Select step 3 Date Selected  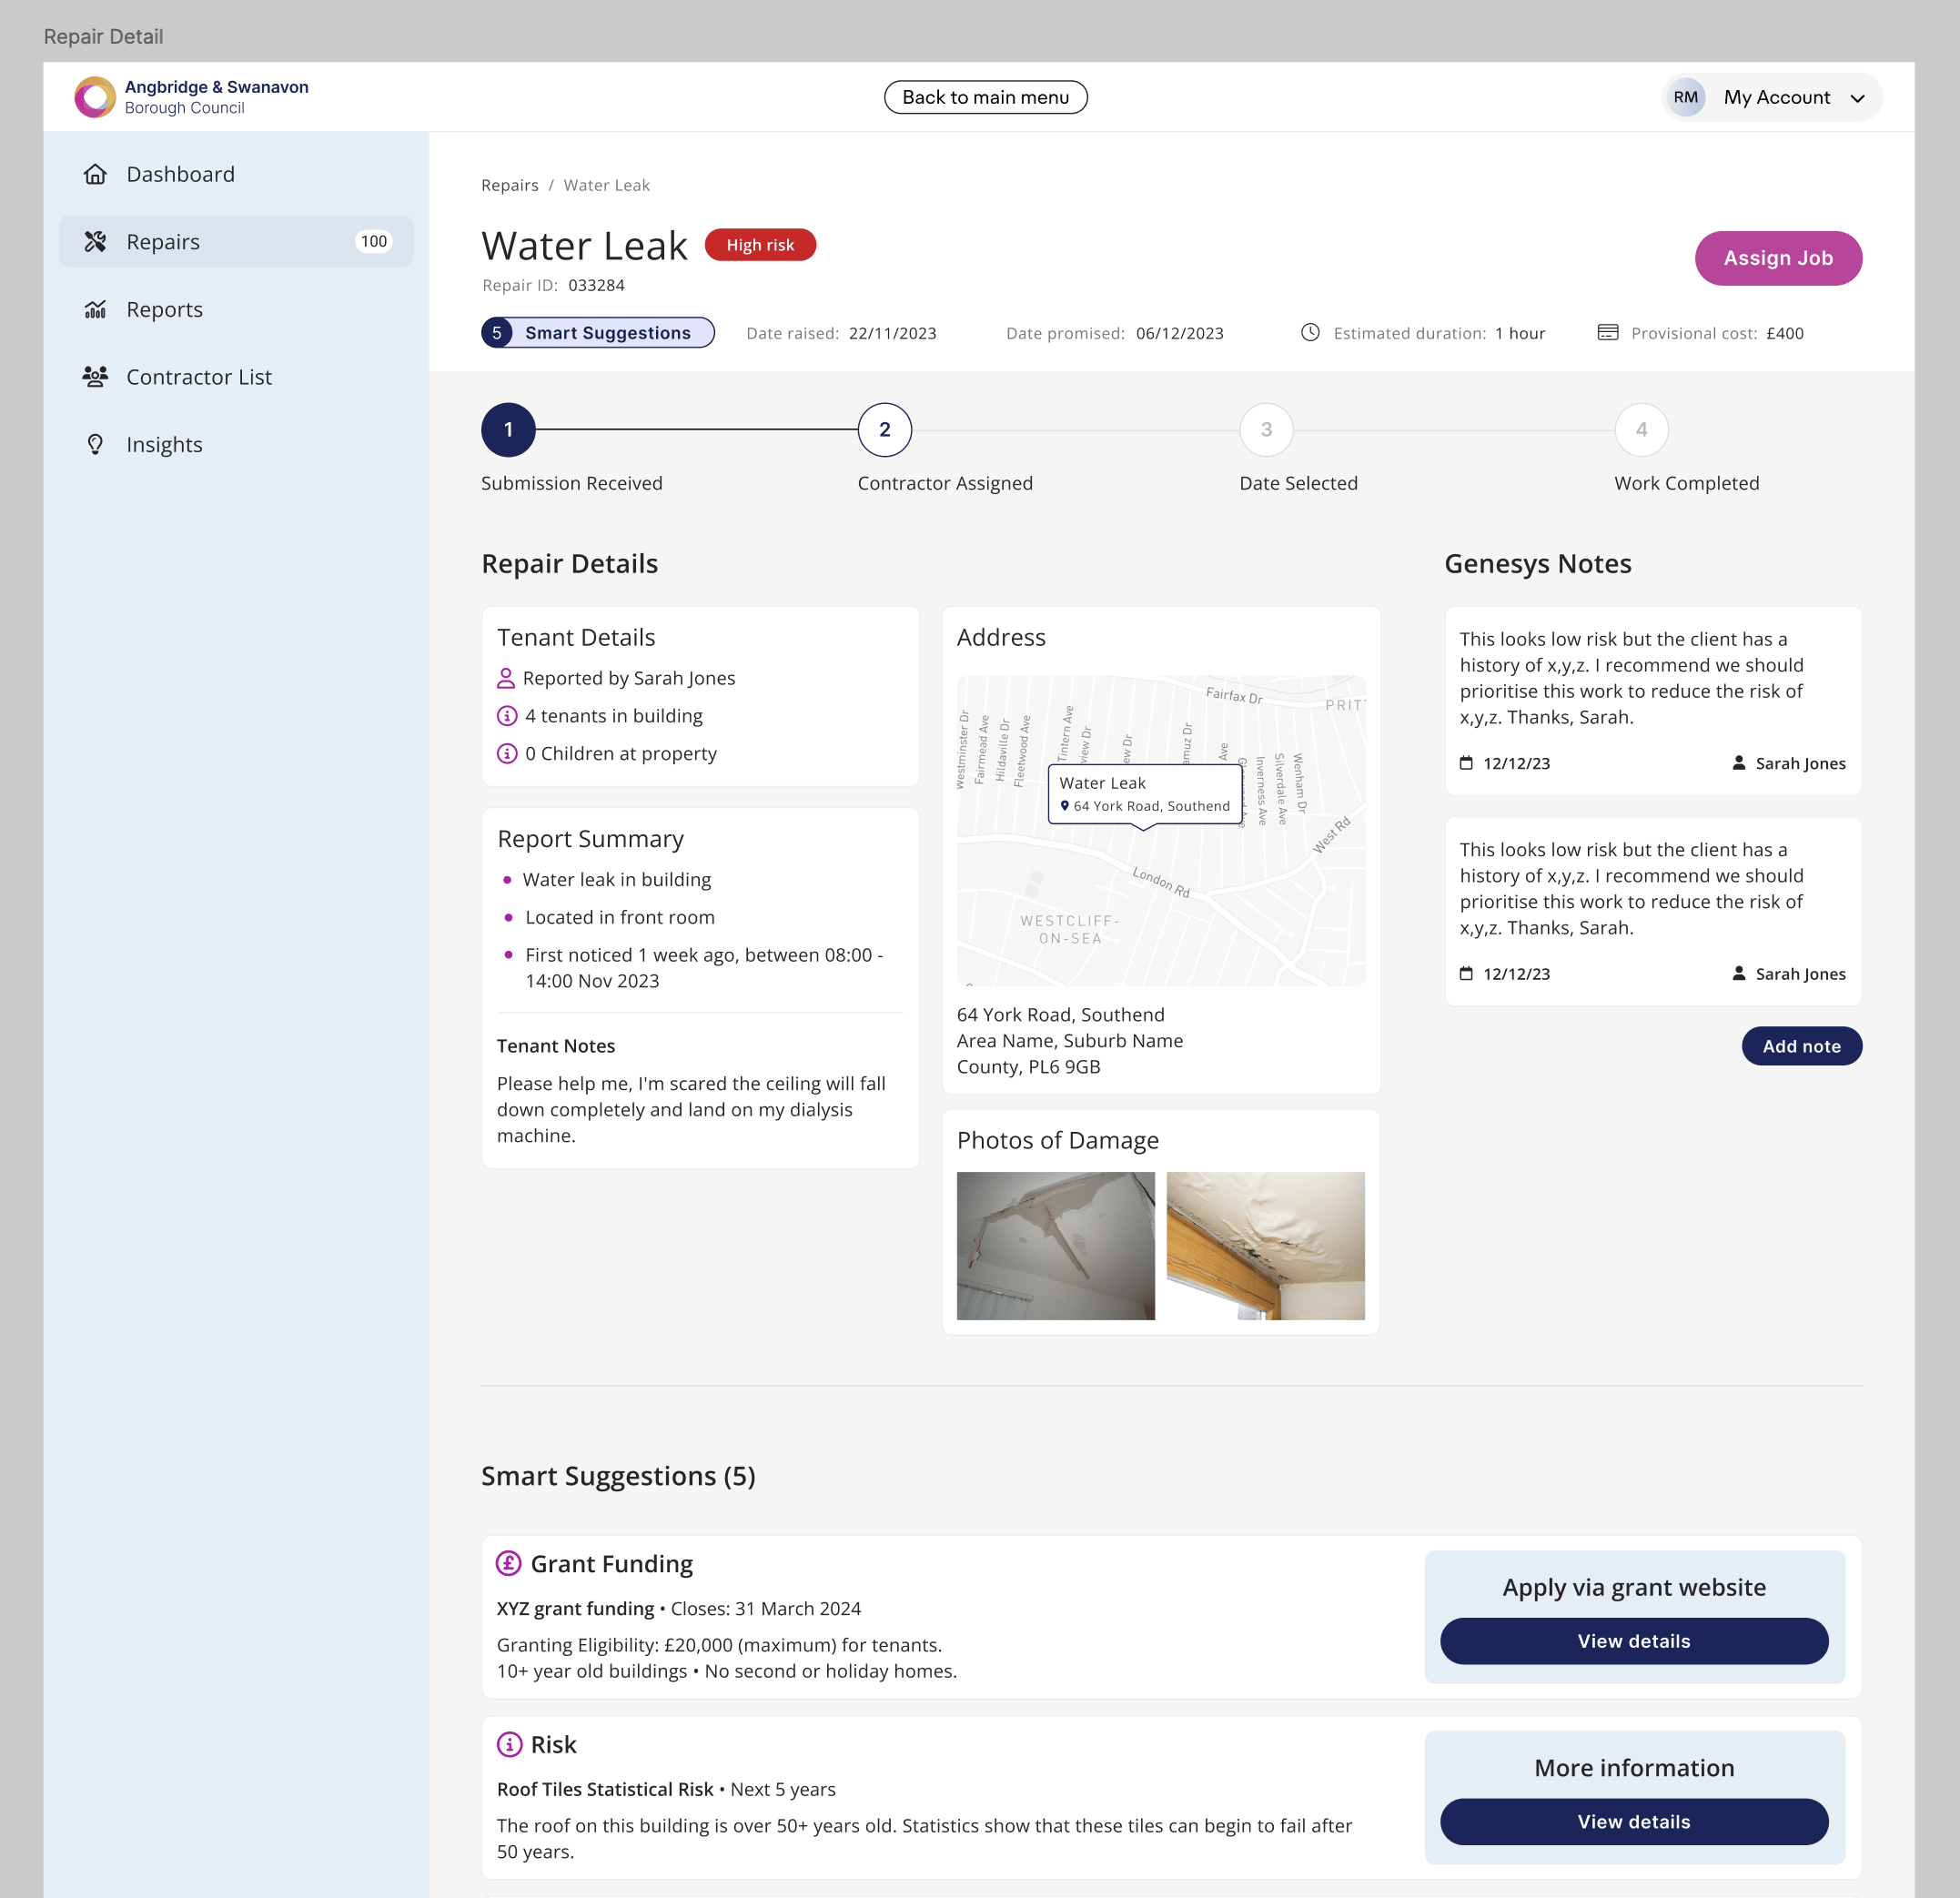click(x=1265, y=430)
